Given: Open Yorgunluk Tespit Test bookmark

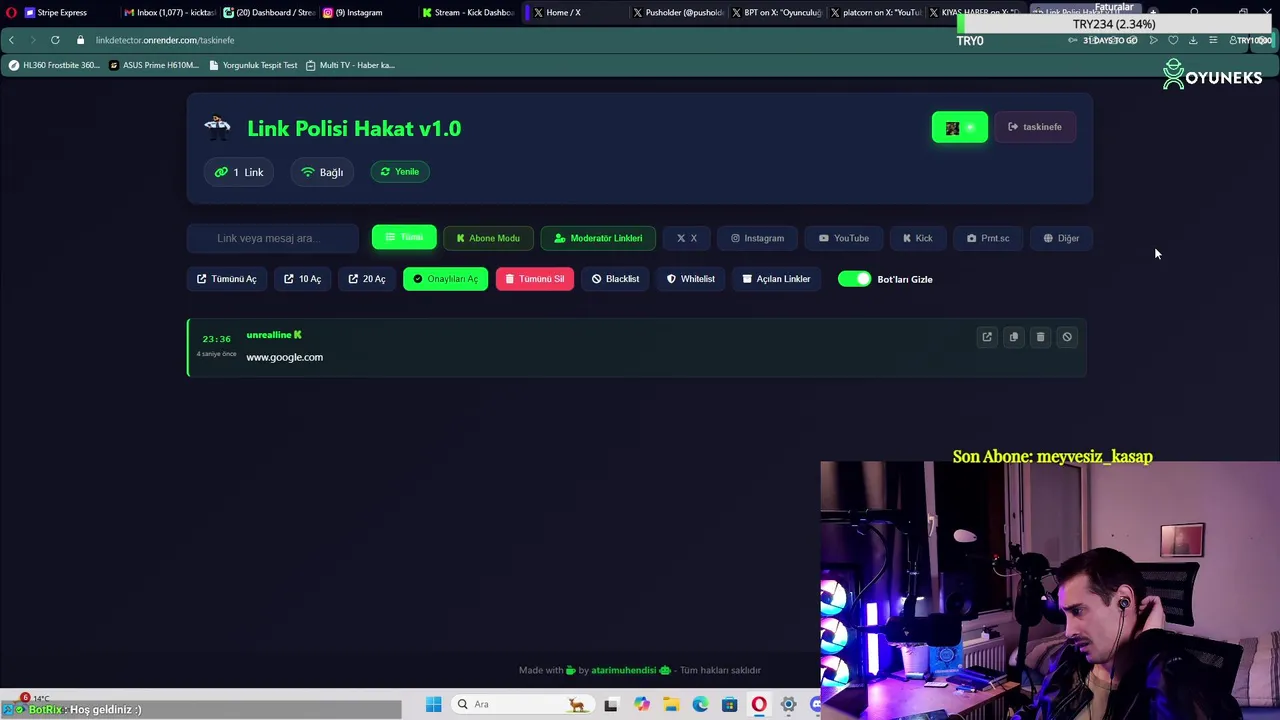Looking at the screenshot, I should [x=253, y=65].
